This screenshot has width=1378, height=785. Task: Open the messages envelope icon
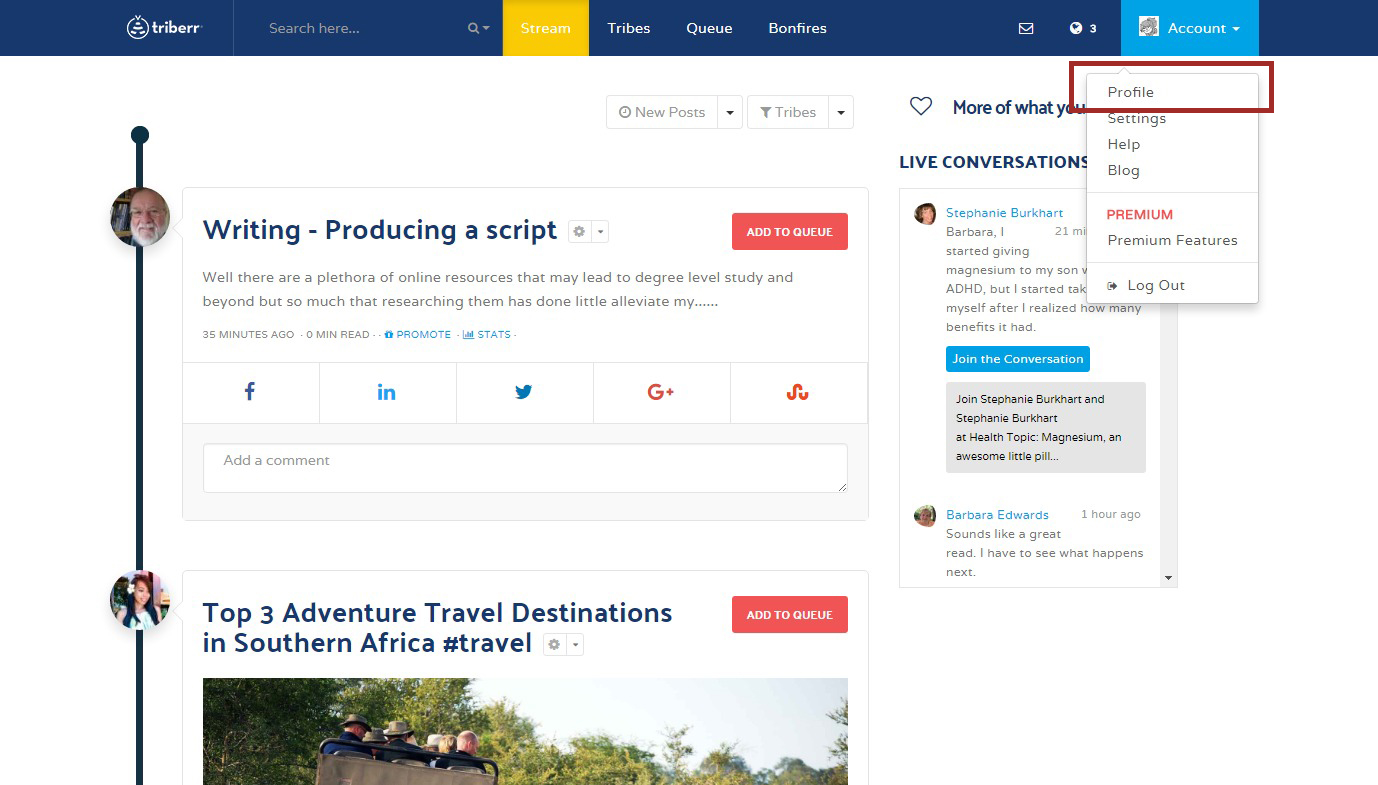coord(1026,28)
